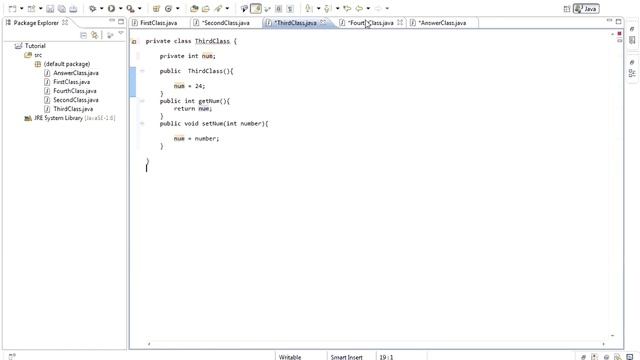Select the Java perspective button
Screen dimensions: 640x360
tap(586, 9)
